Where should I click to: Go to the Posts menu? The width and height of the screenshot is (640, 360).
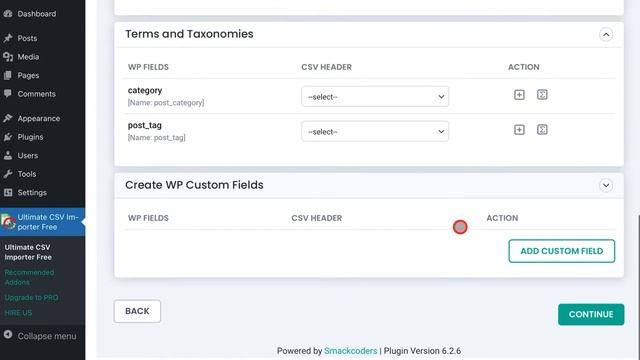27,38
